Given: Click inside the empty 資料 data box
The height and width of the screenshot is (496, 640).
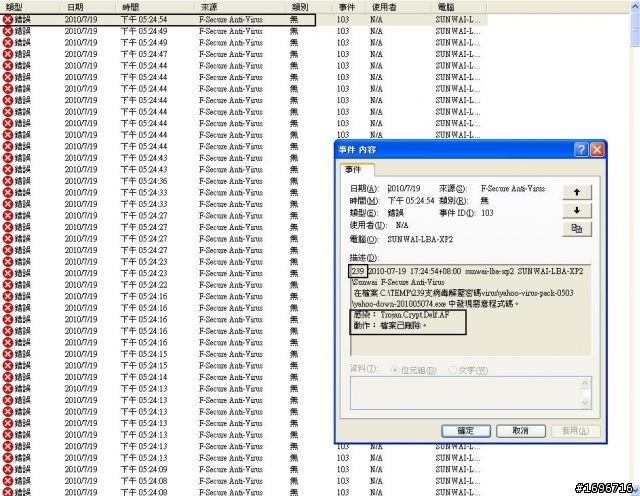Looking at the screenshot, I should tap(465, 393).
